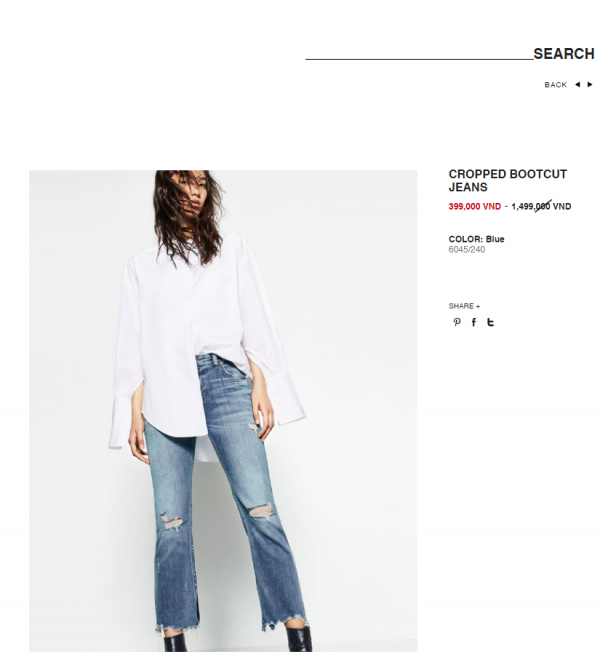Go to previous product arrow
The image size is (600, 665).
tap(578, 84)
